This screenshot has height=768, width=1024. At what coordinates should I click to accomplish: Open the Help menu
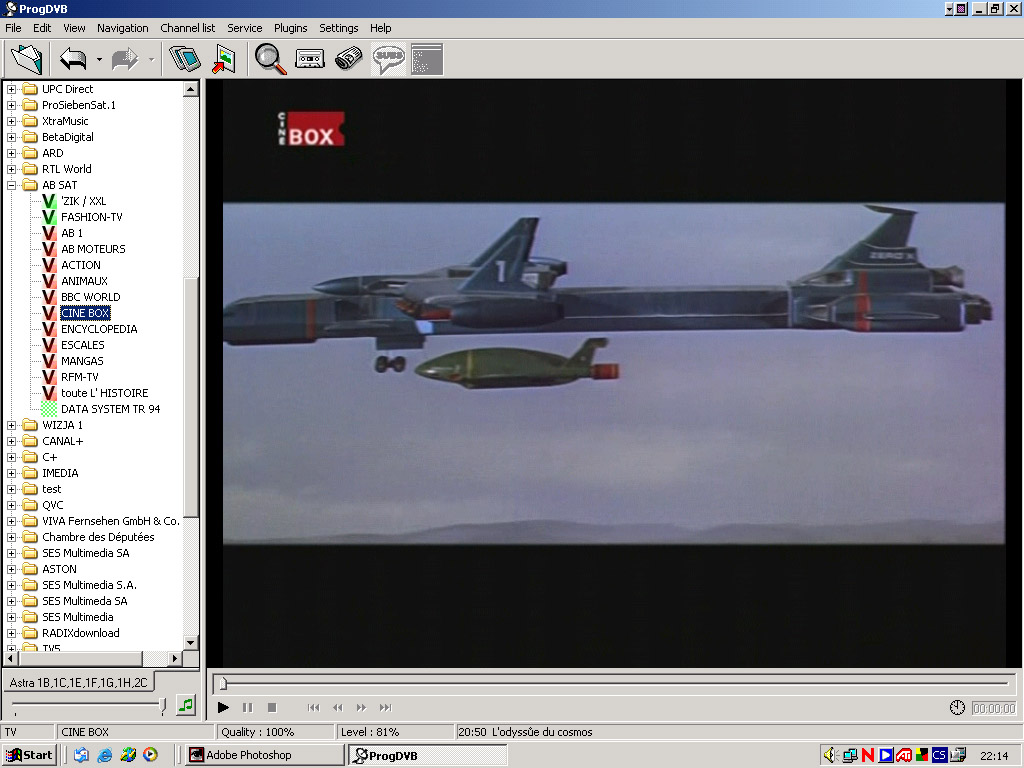point(380,28)
